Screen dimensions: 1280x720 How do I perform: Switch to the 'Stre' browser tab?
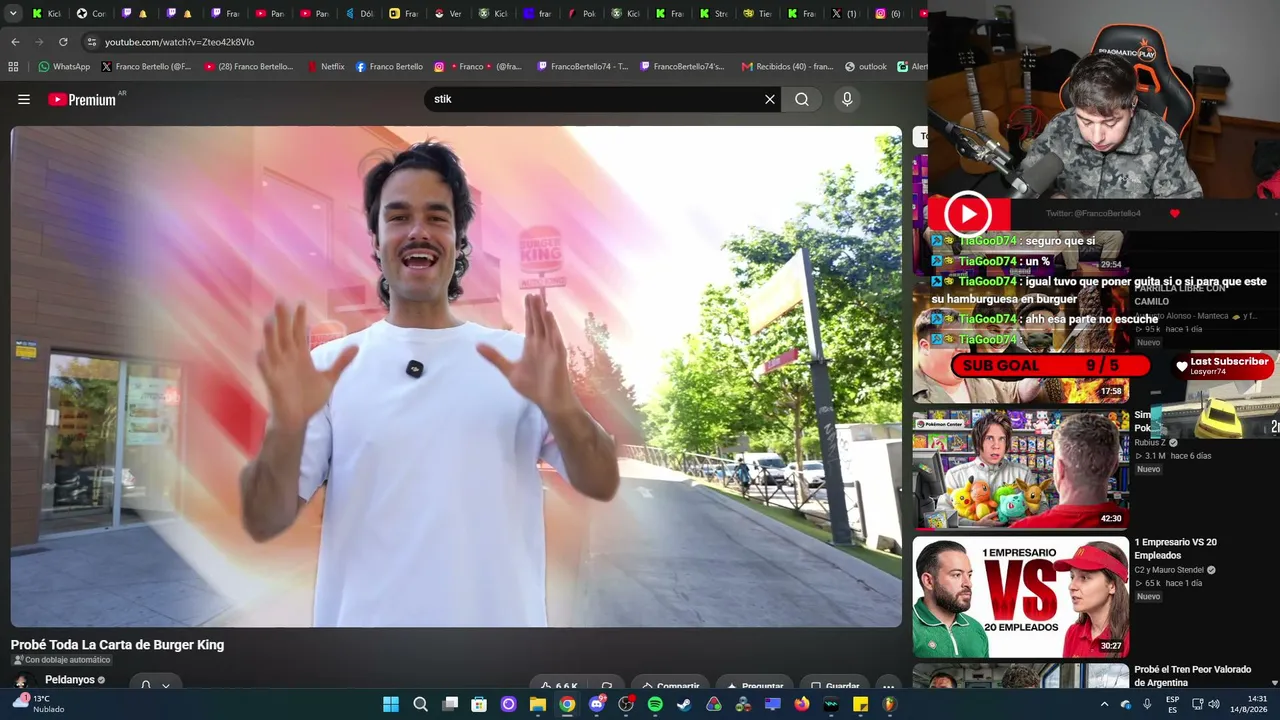click(713, 14)
